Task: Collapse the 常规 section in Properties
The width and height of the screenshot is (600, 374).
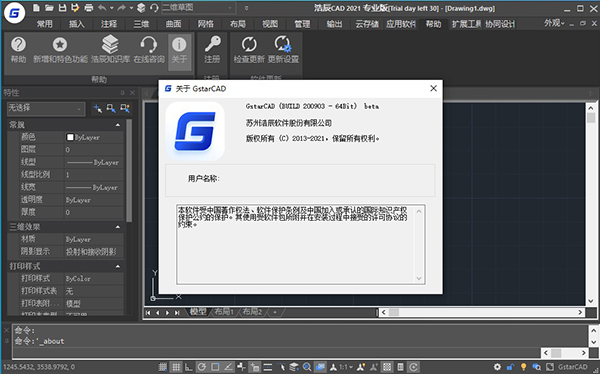Action: pyautogui.click(x=117, y=125)
